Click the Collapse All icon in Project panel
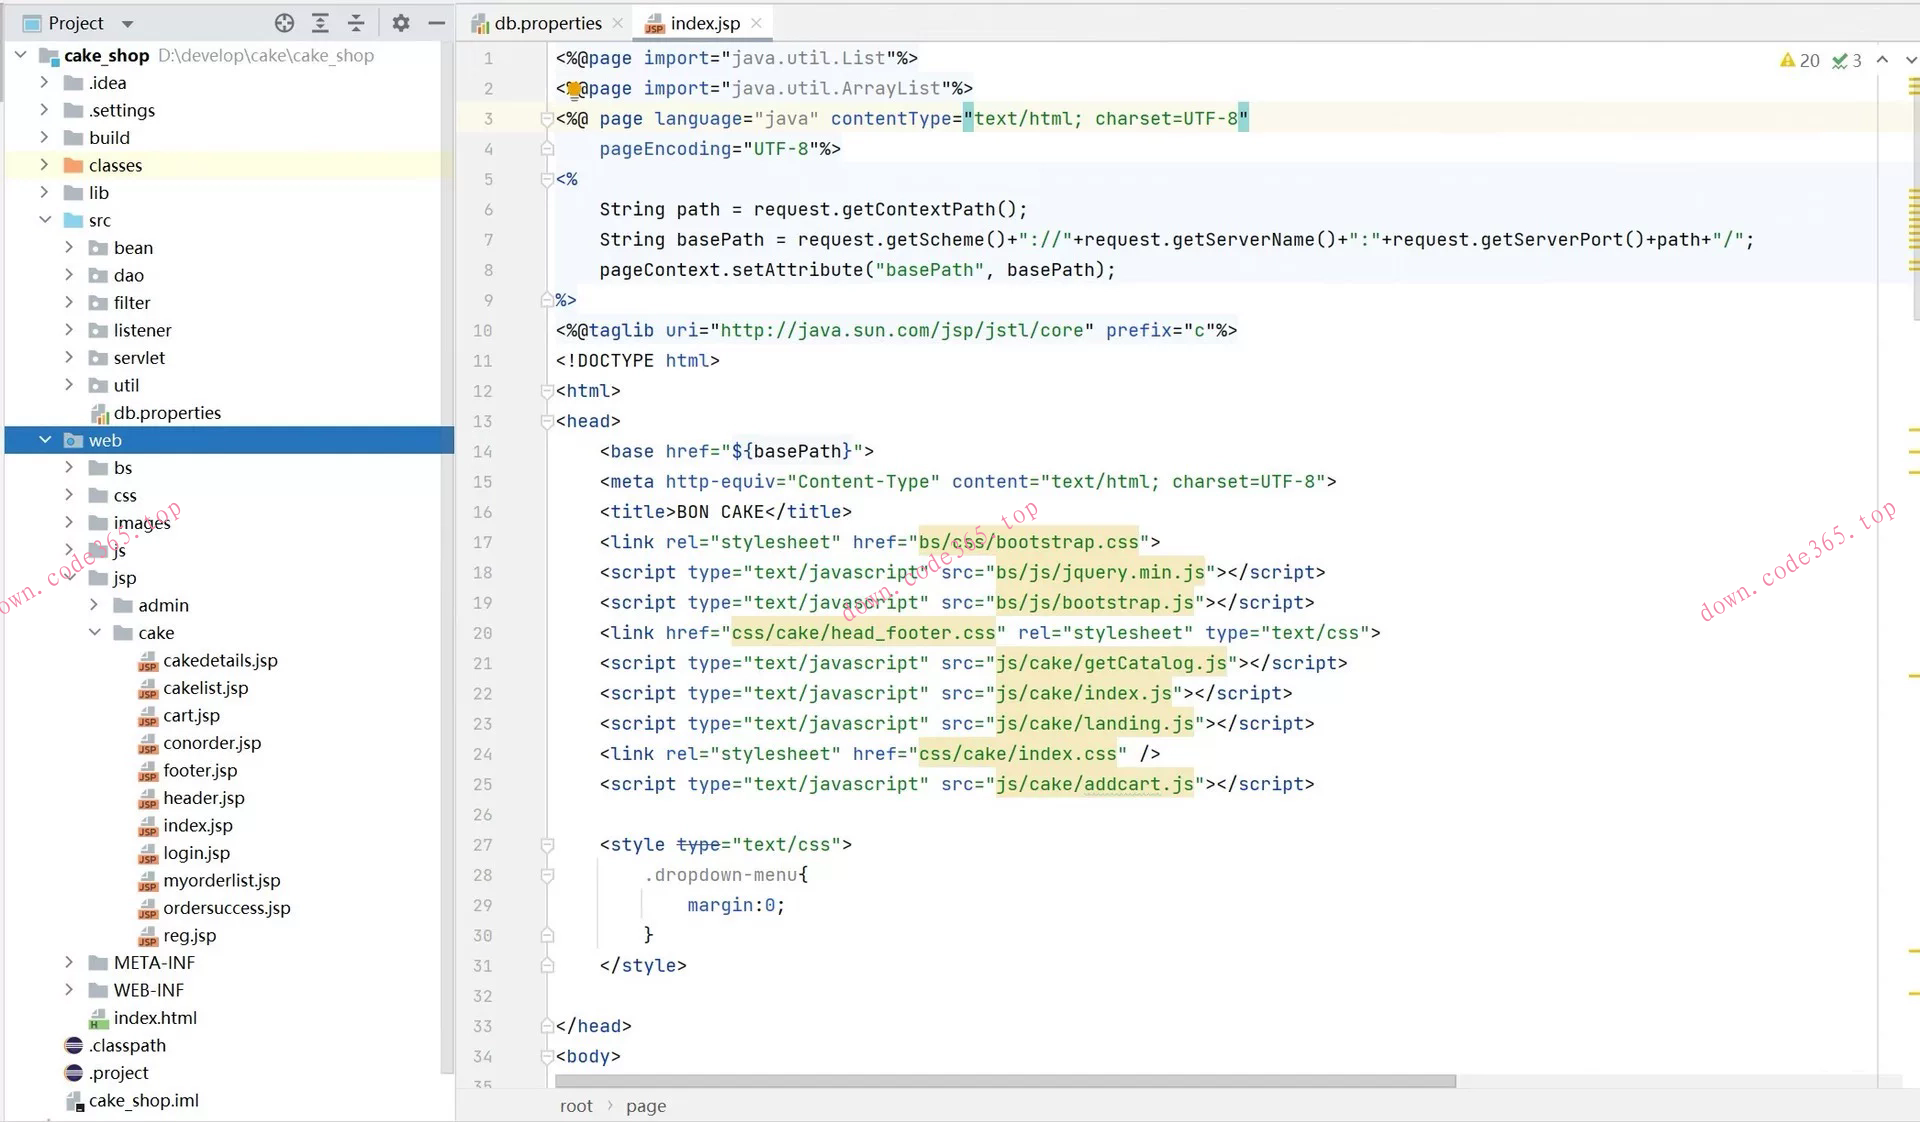 click(356, 23)
